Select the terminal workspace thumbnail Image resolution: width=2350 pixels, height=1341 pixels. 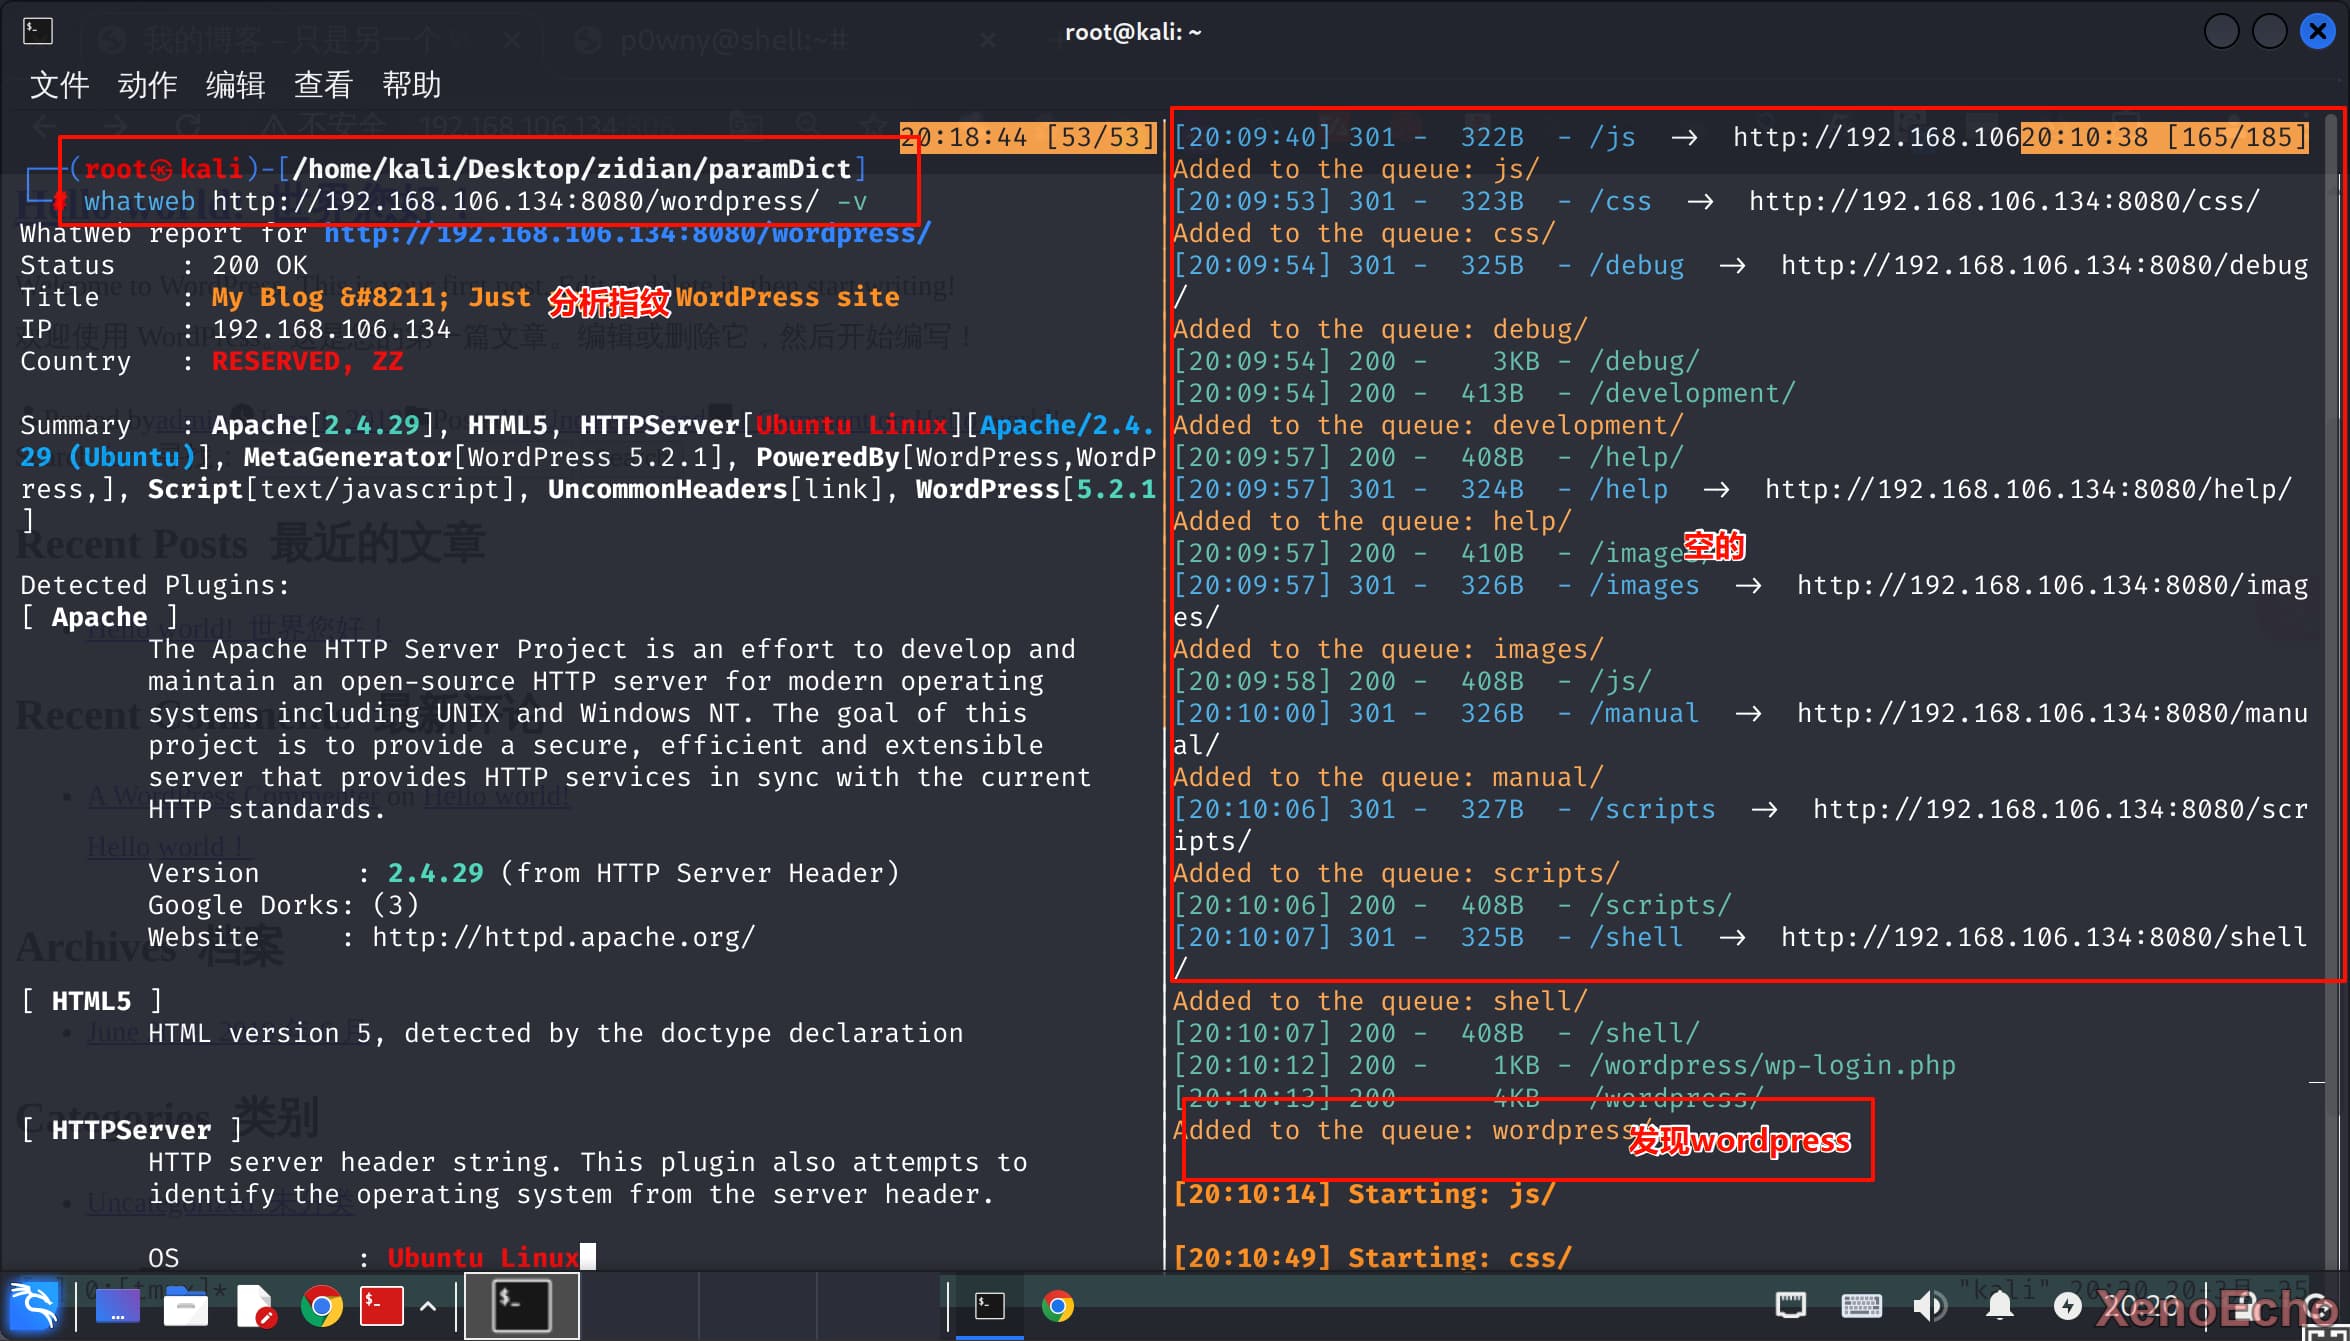pos(522,1306)
